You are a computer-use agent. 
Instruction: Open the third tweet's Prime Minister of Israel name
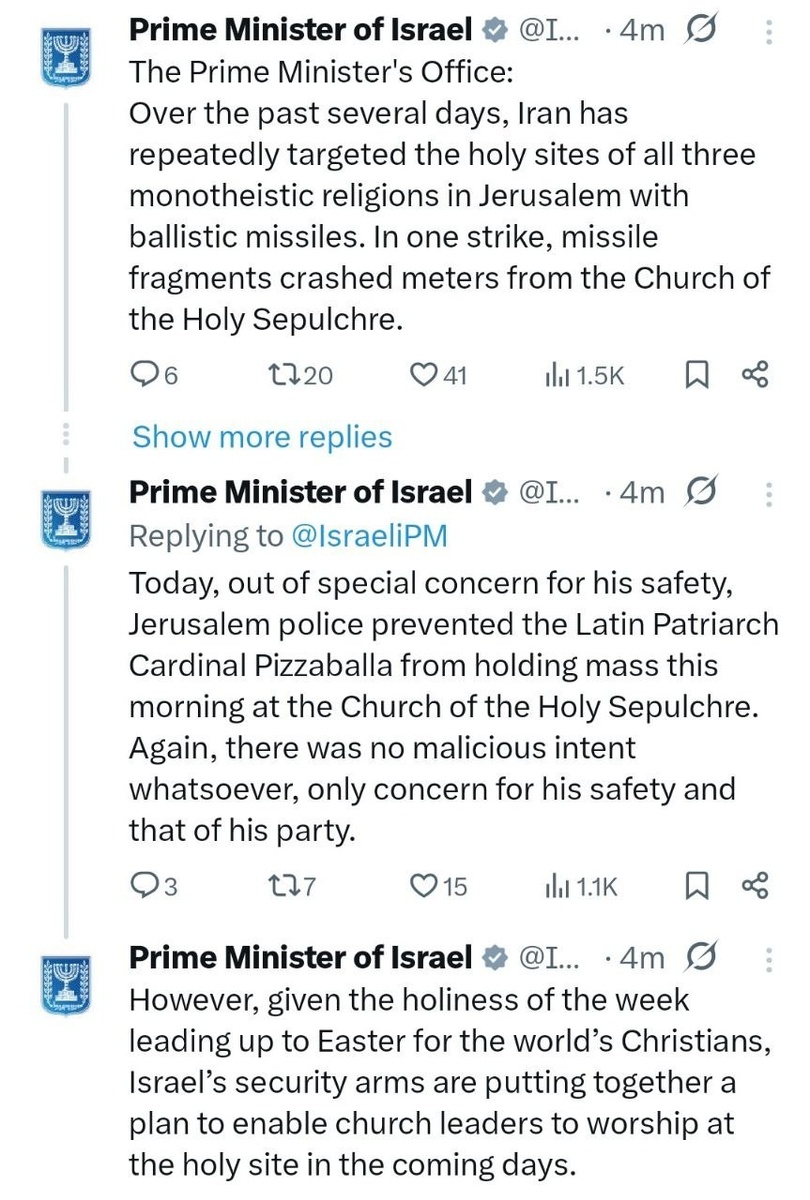point(300,957)
